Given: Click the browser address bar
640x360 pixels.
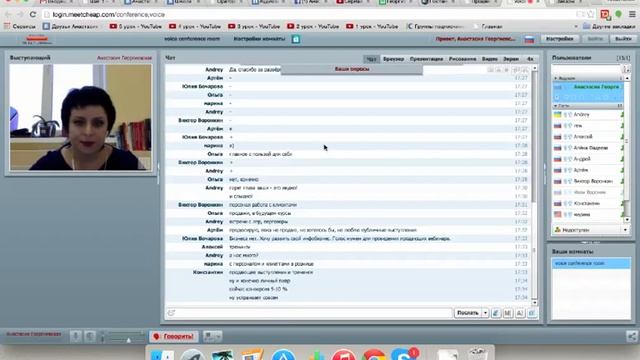Looking at the screenshot, I should coord(310,15).
